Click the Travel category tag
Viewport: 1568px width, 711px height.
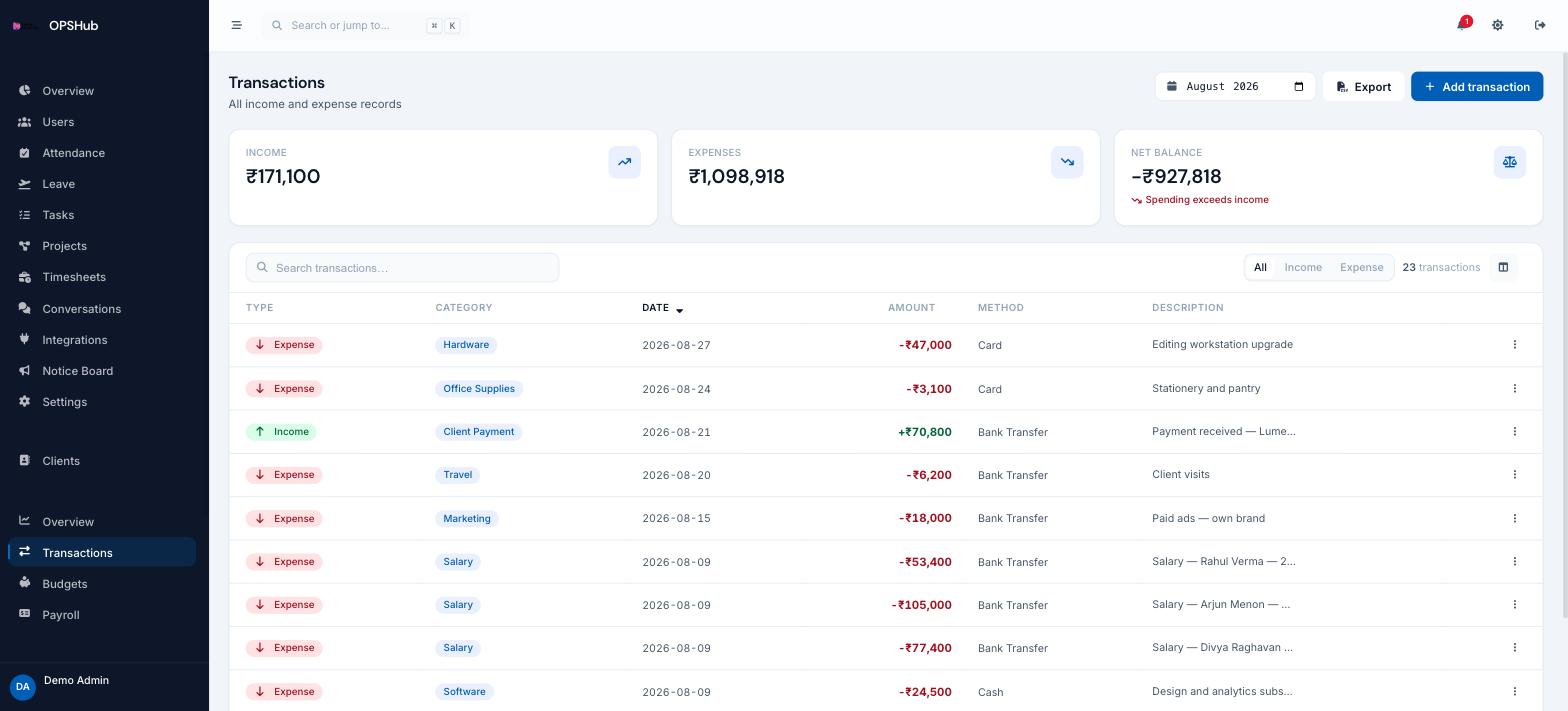(457, 475)
